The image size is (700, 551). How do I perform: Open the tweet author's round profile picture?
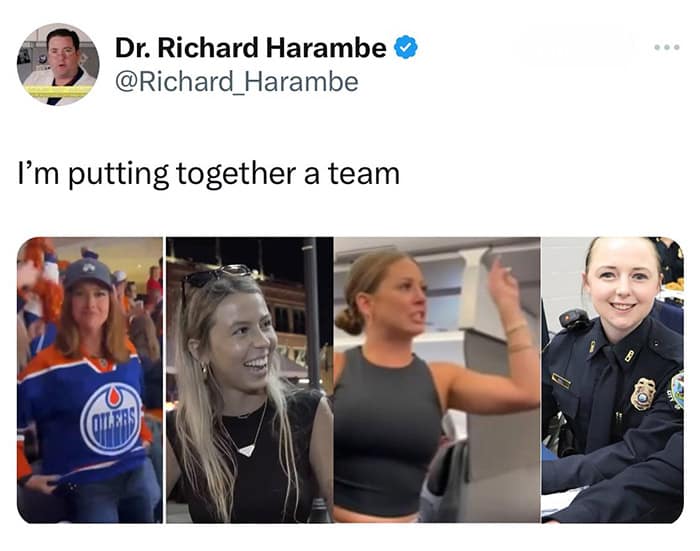(58, 64)
